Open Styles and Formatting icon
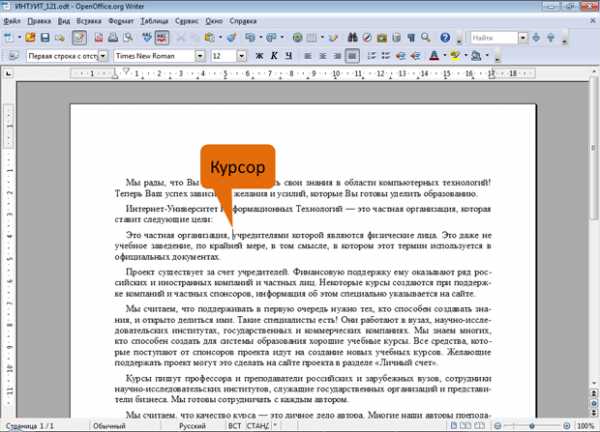 [x=13, y=56]
